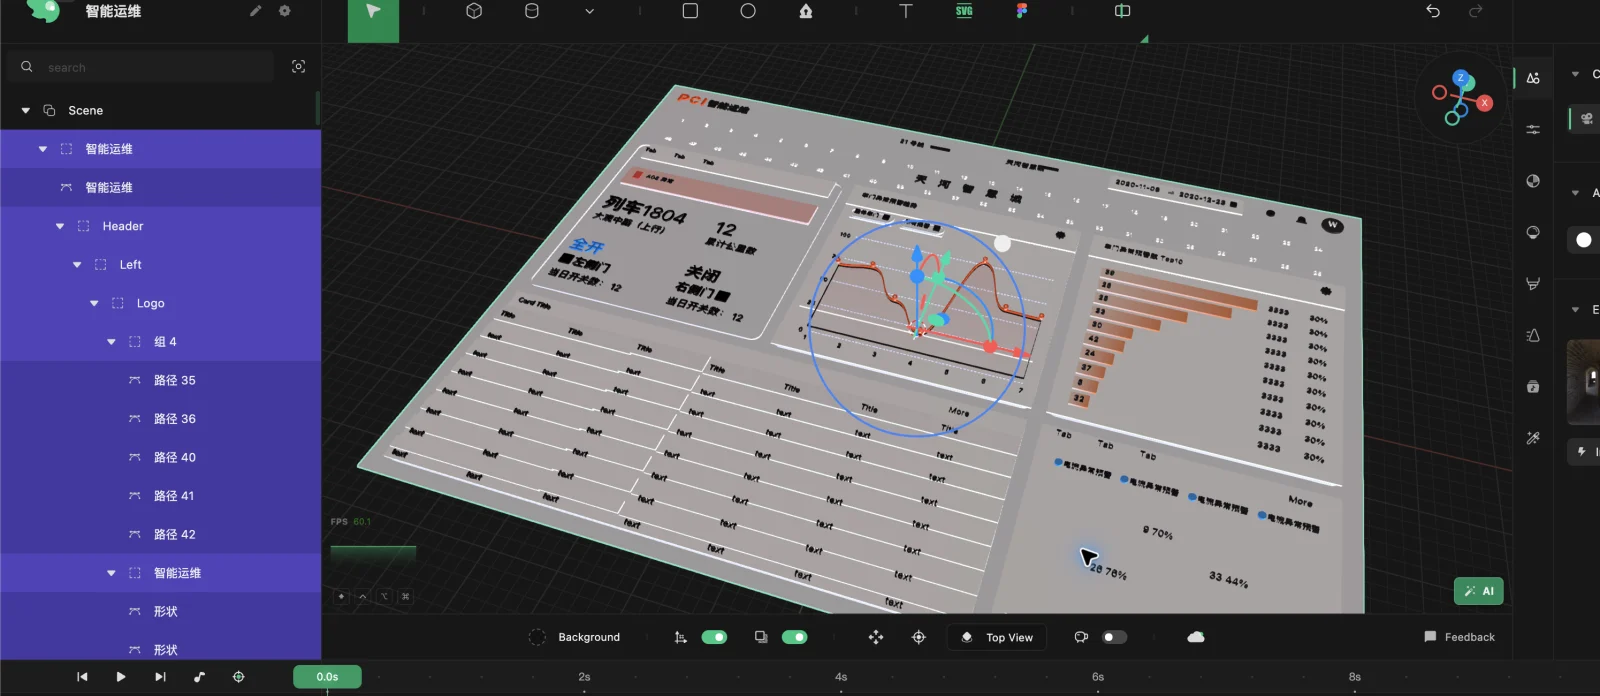
Task: Open the 3D shapes dropdown arrow
Action: (x=590, y=12)
